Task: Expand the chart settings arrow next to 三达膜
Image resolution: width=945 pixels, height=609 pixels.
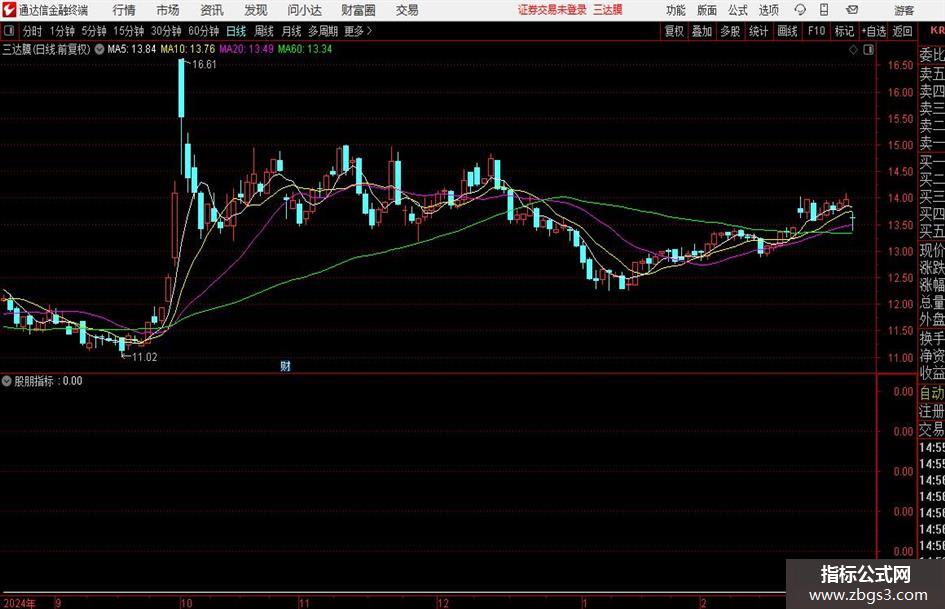Action: point(99,49)
